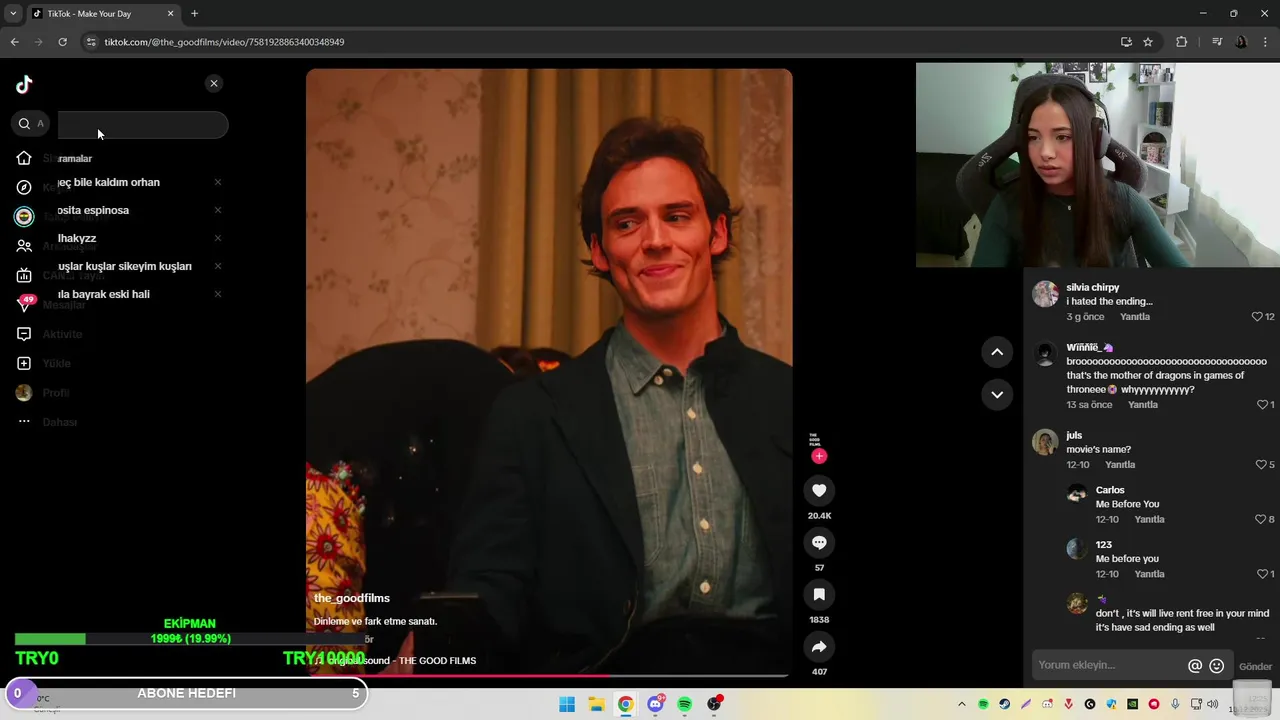Like juls's 'movie's name?' comment
The height and width of the screenshot is (720, 1280).
click(1261, 465)
